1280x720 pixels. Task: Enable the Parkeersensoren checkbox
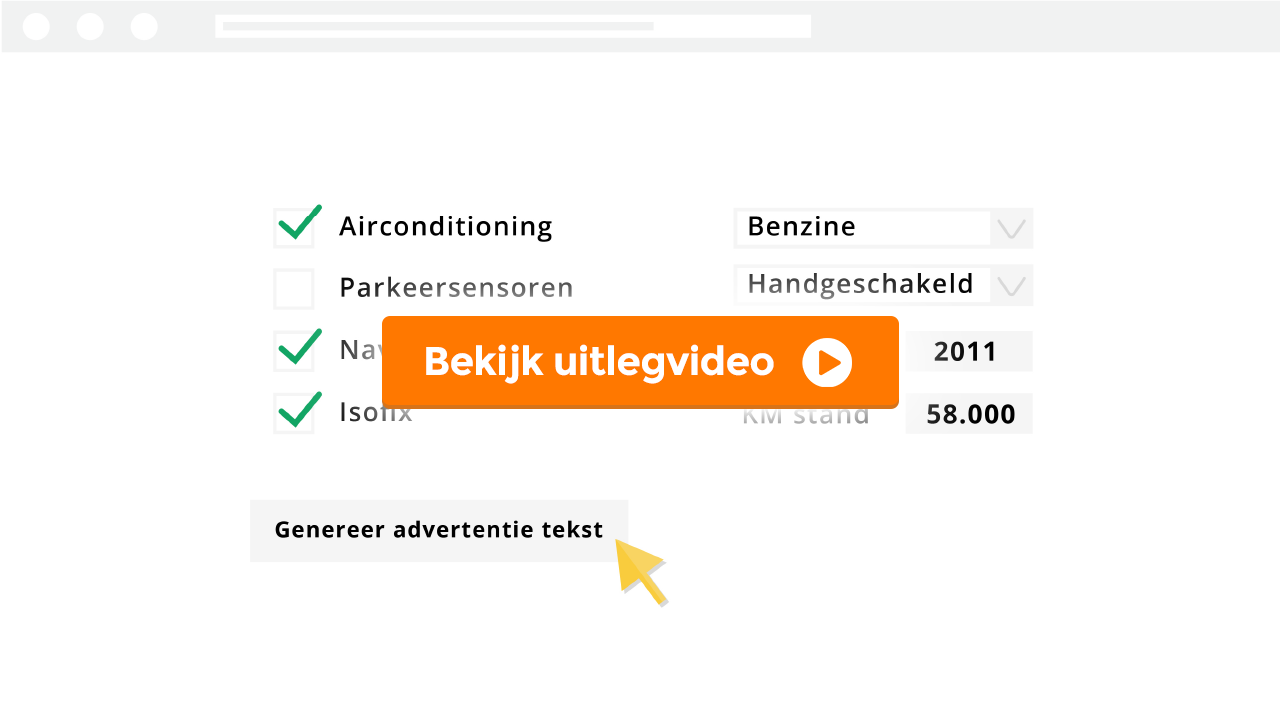click(294, 289)
